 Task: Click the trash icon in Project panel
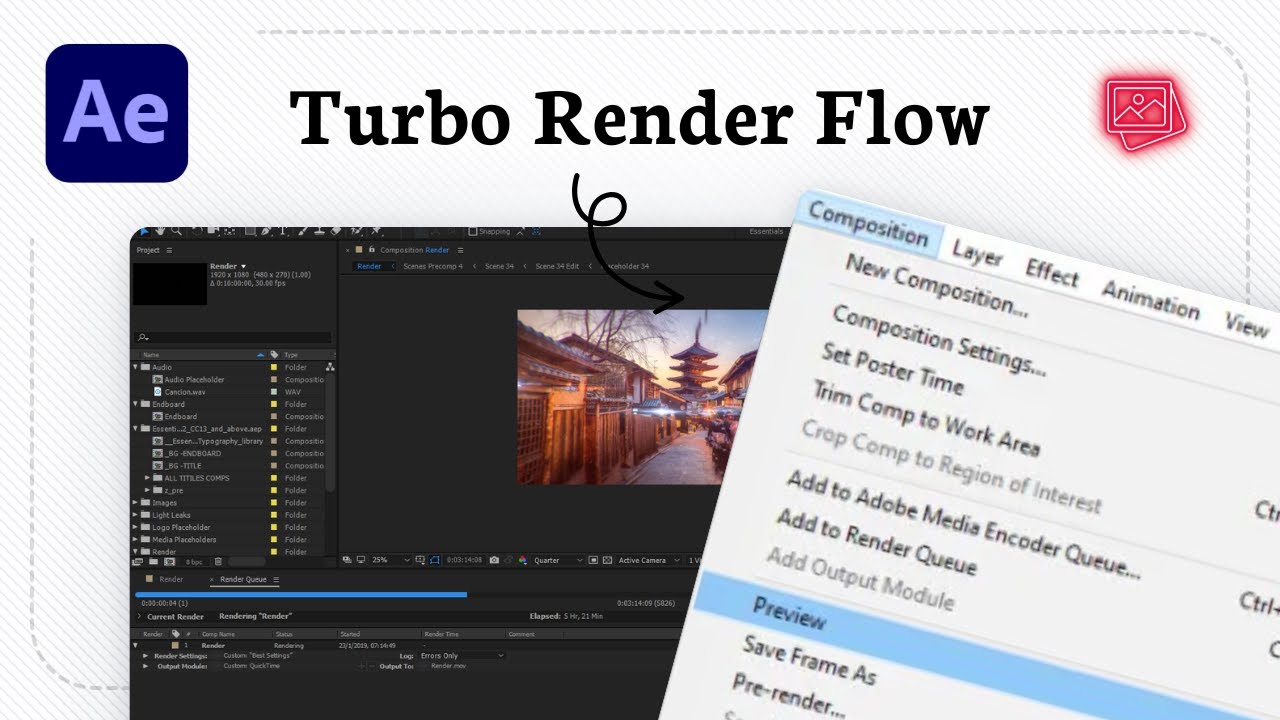click(219, 561)
